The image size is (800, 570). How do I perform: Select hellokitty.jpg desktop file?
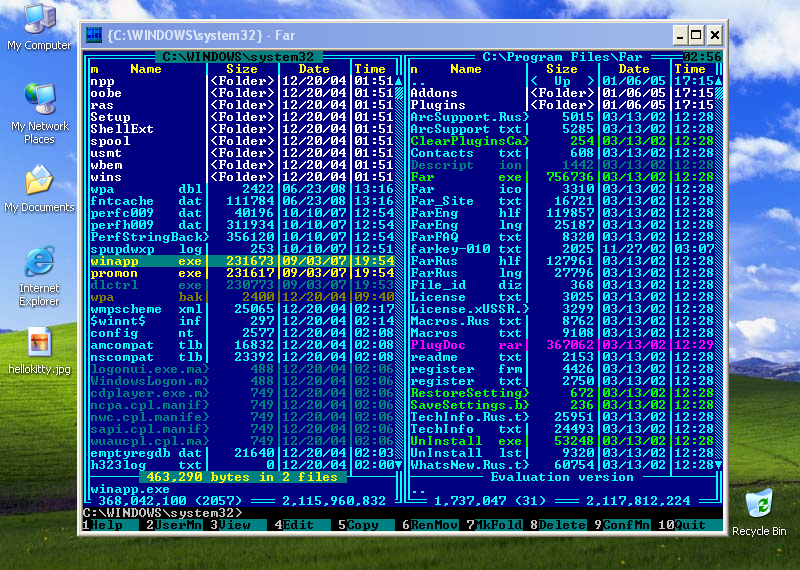(x=39, y=351)
